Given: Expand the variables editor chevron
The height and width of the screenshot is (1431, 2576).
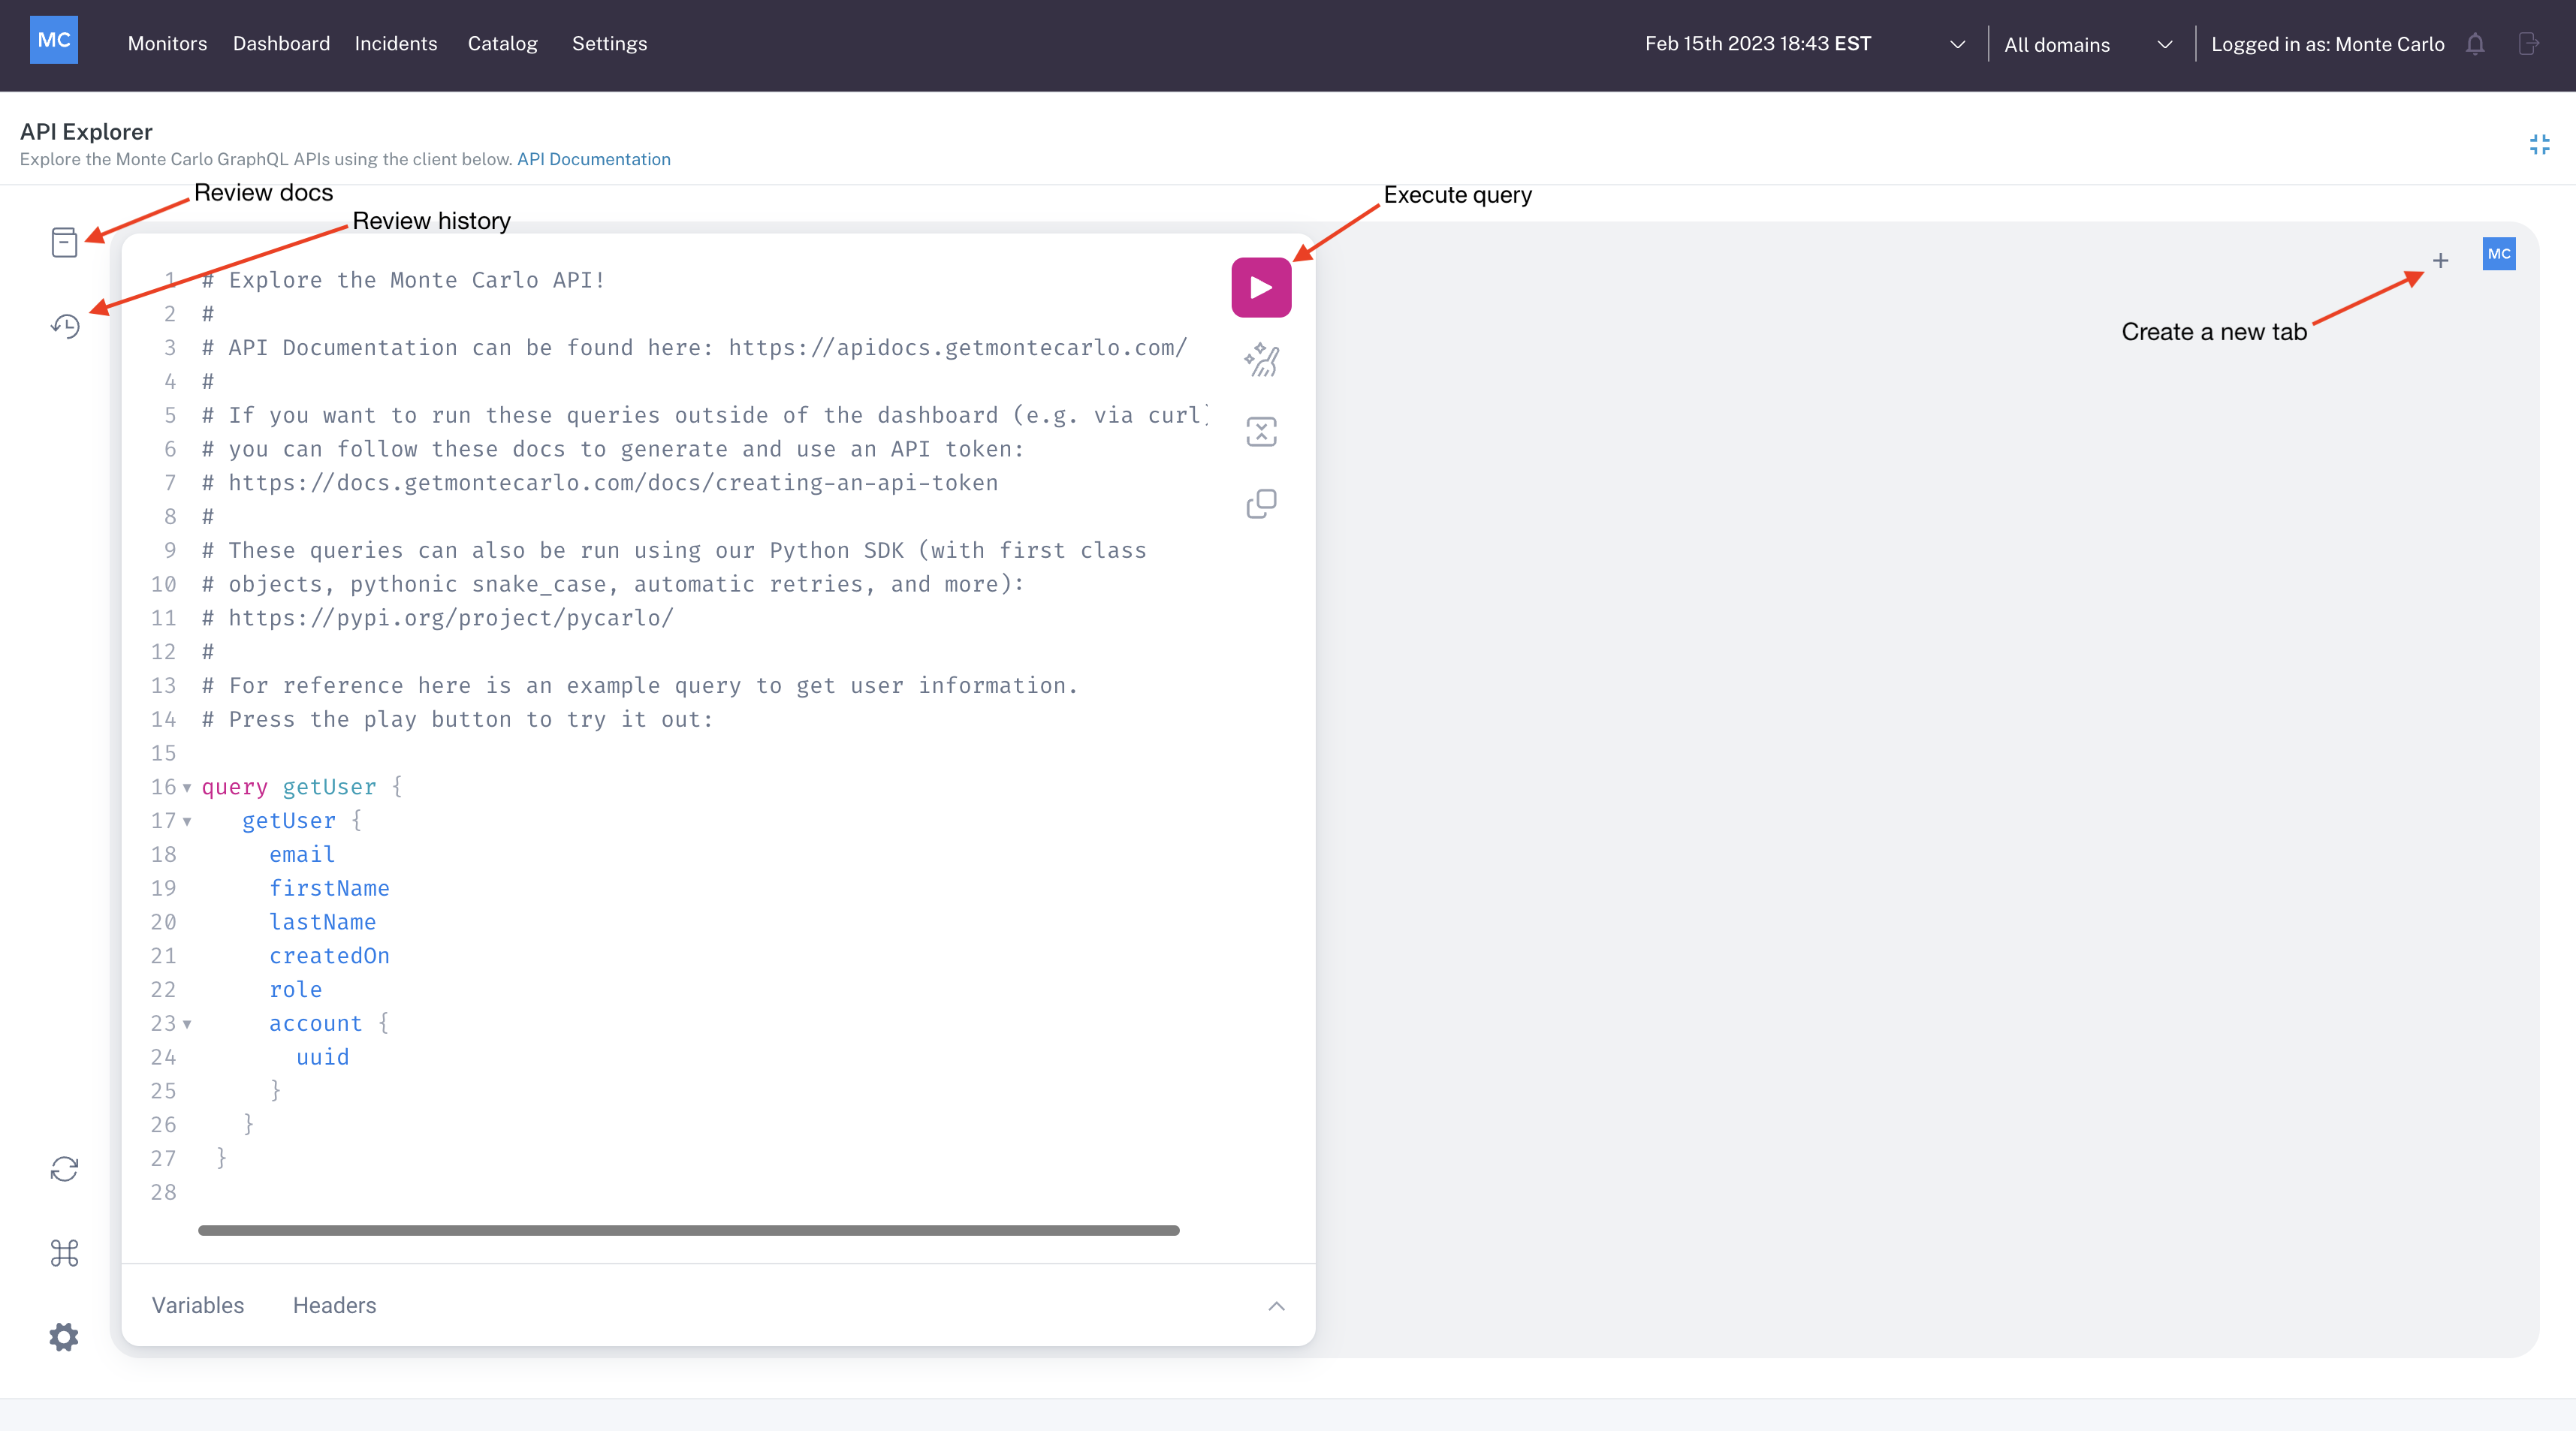Looking at the screenshot, I should pyautogui.click(x=1276, y=1306).
